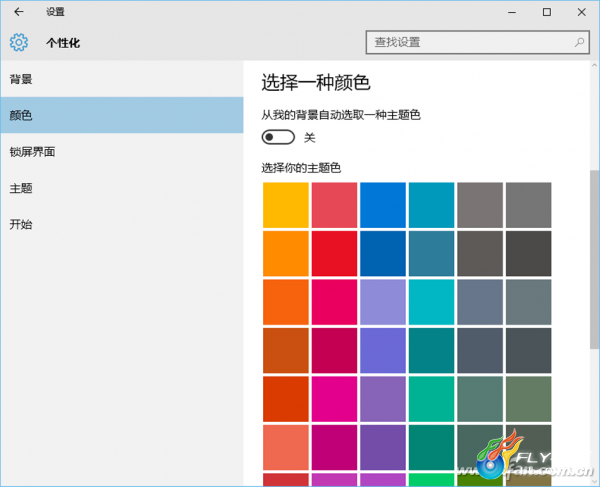Choose the dark blue swatch in second row
Screen dimensions: 600x487
pos(383,254)
